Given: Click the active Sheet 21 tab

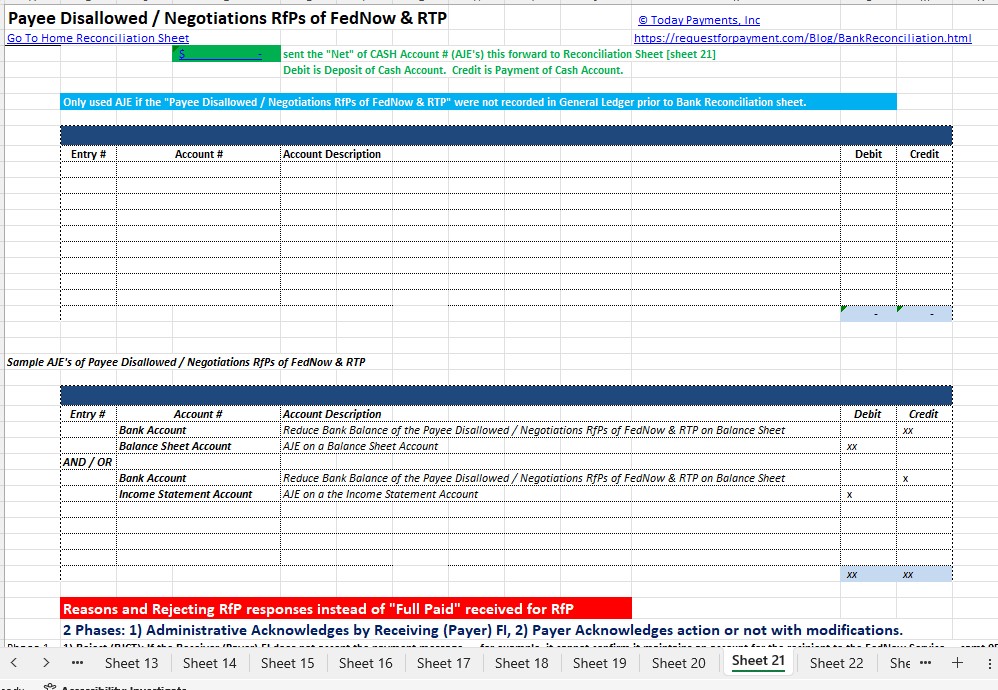Looking at the screenshot, I should (x=759, y=661).
